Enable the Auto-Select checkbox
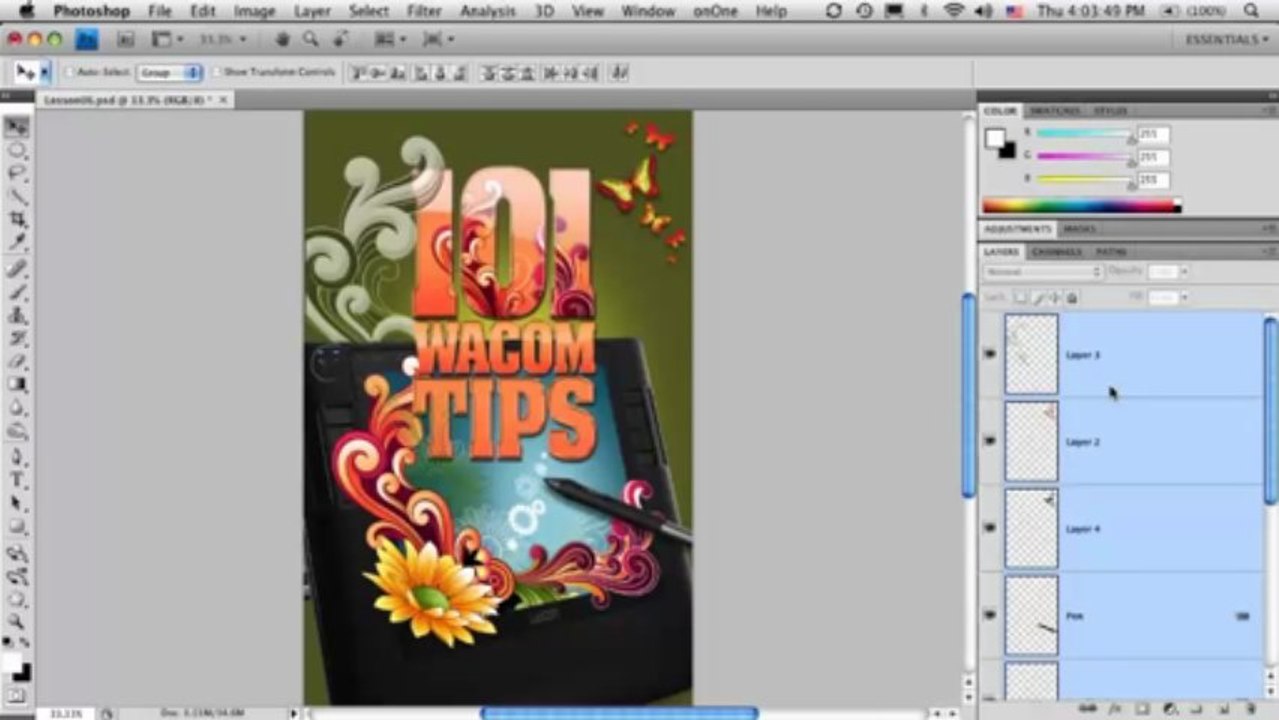1279x720 pixels. (69, 73)
